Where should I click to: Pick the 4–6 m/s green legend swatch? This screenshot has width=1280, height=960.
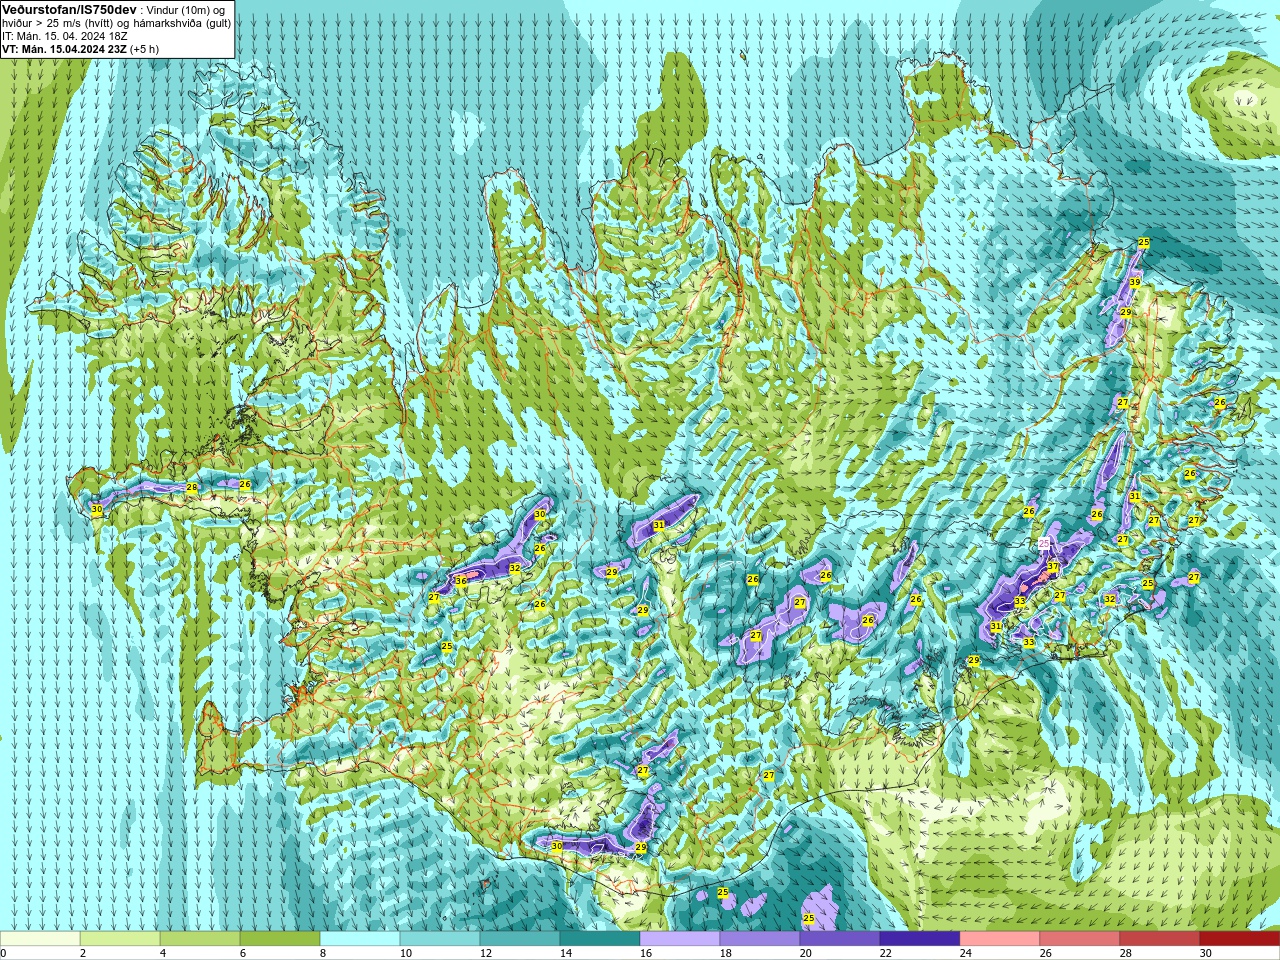200,939
